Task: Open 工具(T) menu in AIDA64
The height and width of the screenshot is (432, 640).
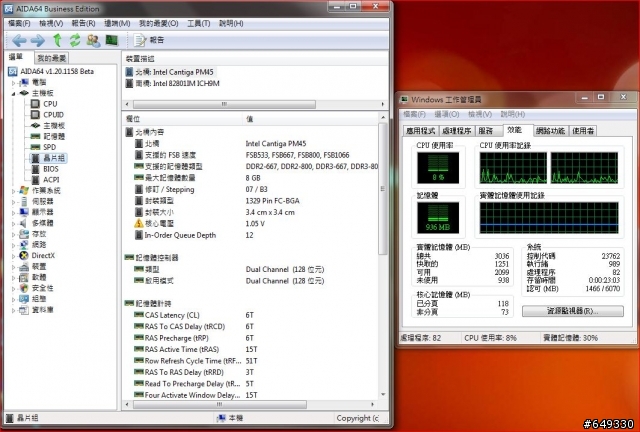Action: pyautogui.click(x=199, y=23)
